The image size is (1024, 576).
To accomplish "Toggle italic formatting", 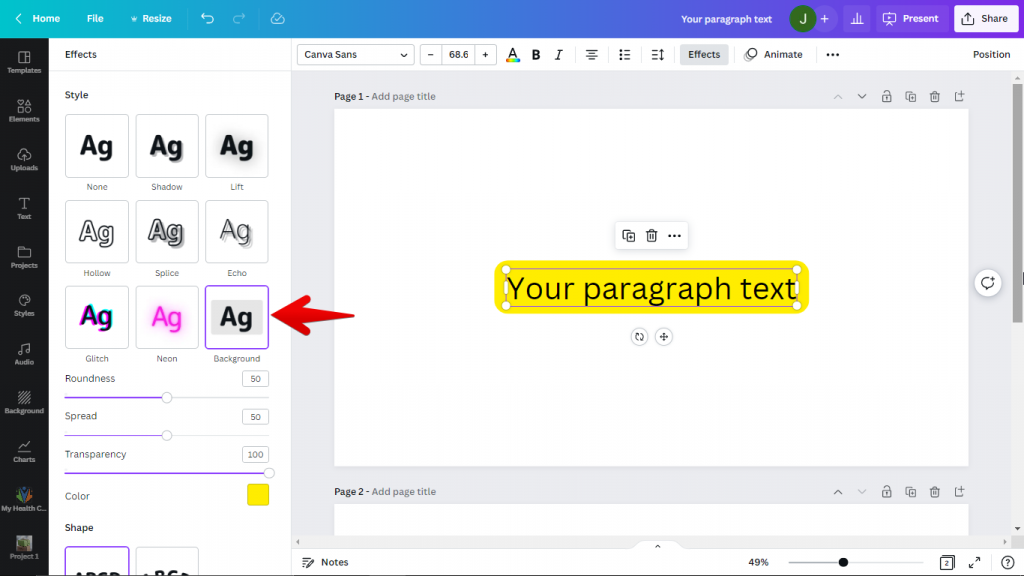I will [x=557, y=54].
